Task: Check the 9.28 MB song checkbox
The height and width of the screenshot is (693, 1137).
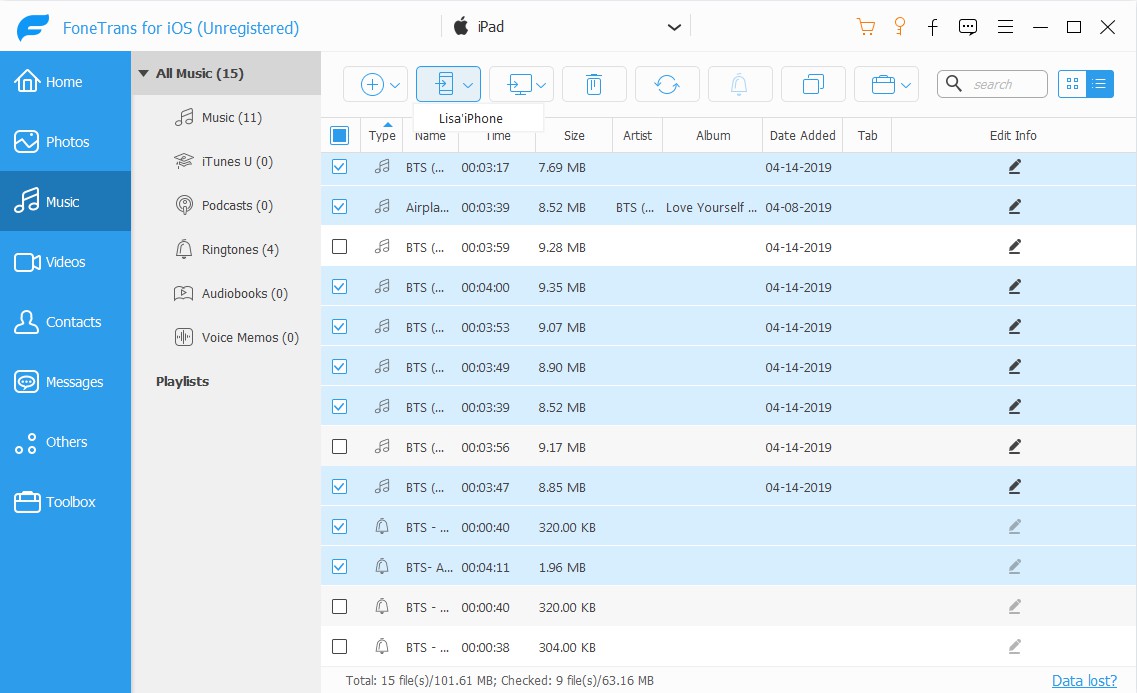Action: tap(339, 246)
